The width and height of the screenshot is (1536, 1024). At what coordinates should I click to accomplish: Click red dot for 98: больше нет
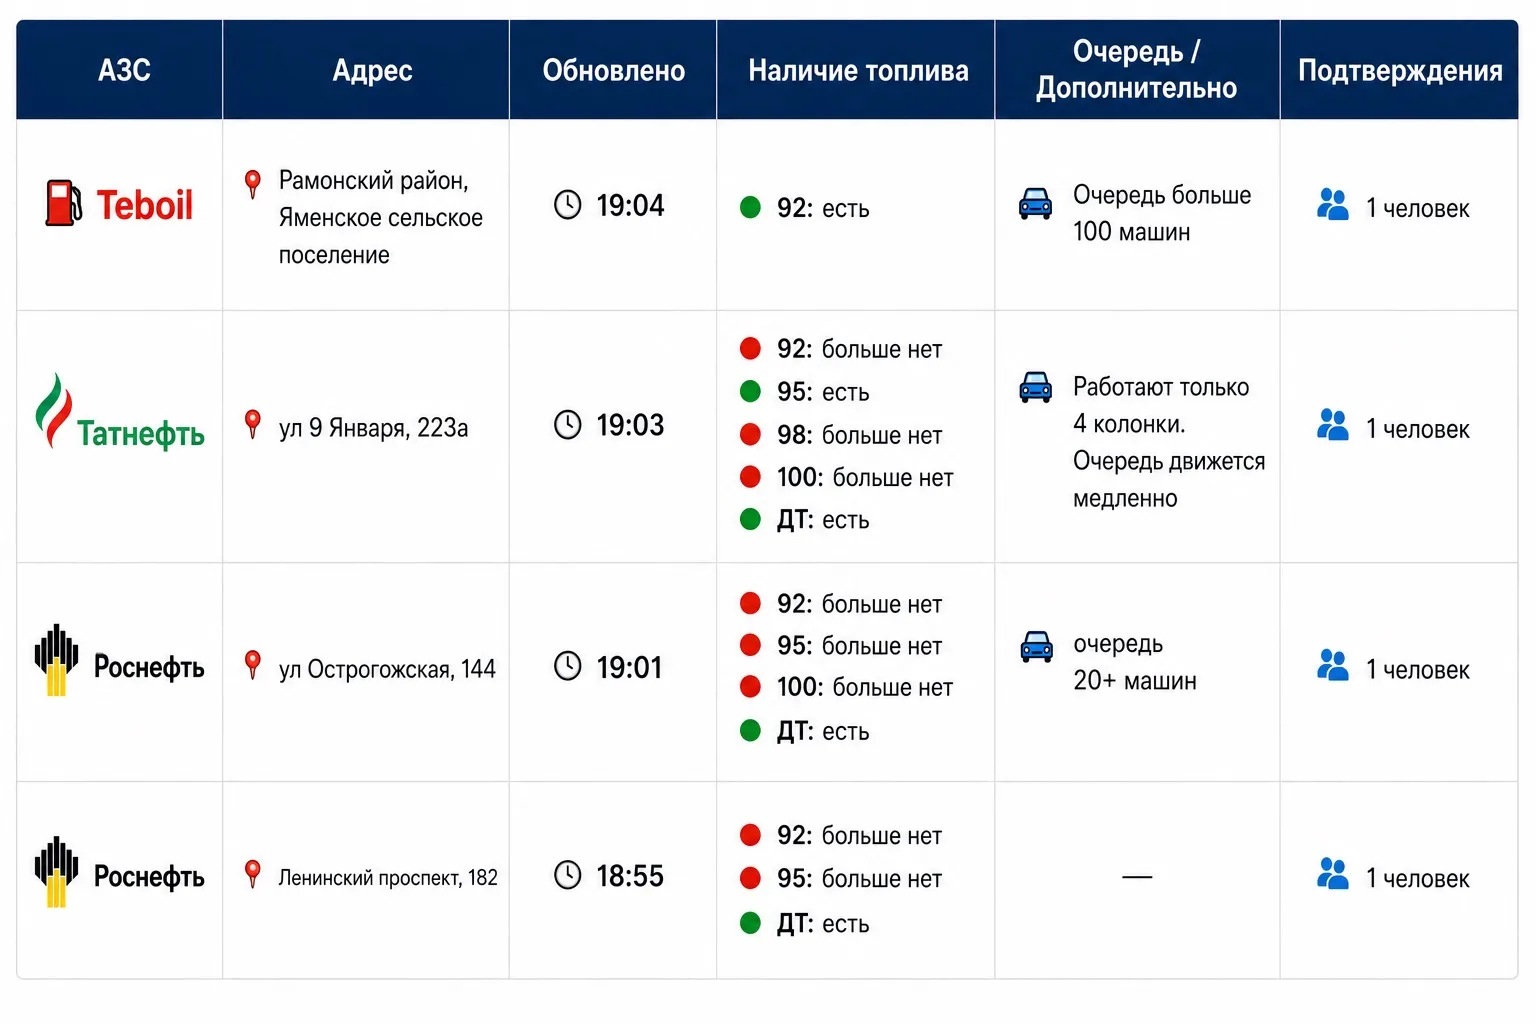(x=750, y=434)
